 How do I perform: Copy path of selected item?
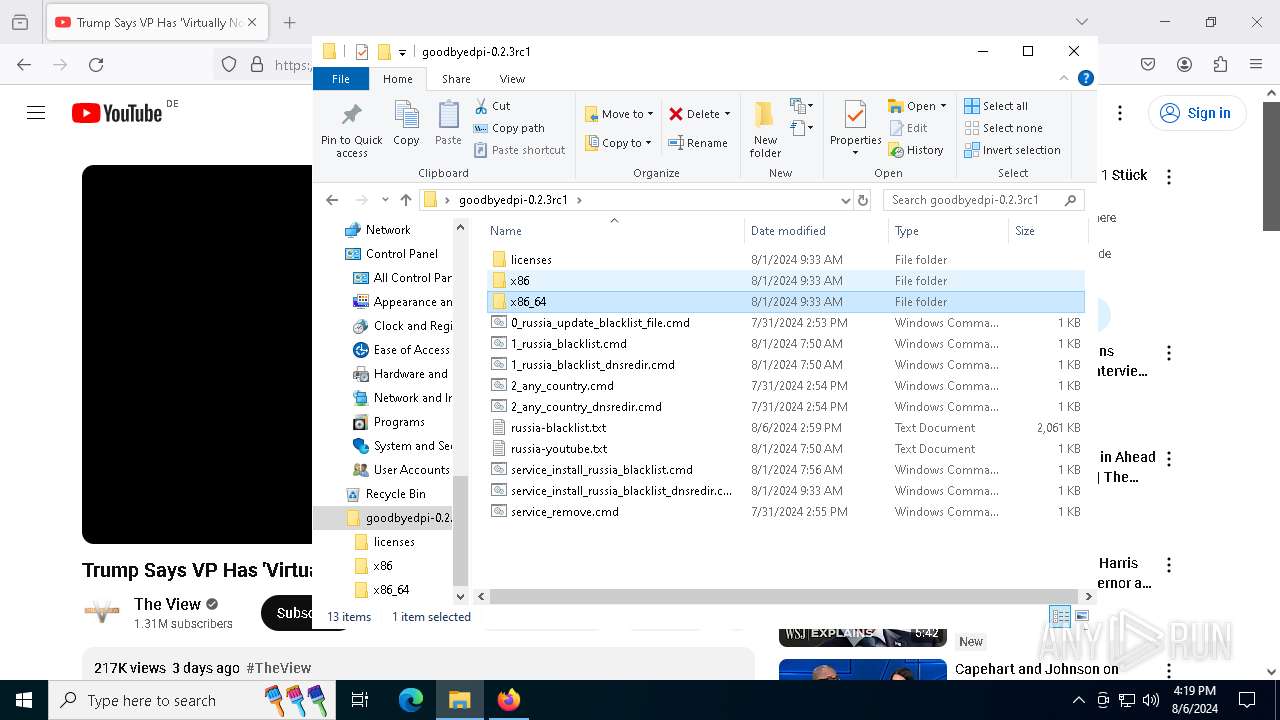click(509, 128)
